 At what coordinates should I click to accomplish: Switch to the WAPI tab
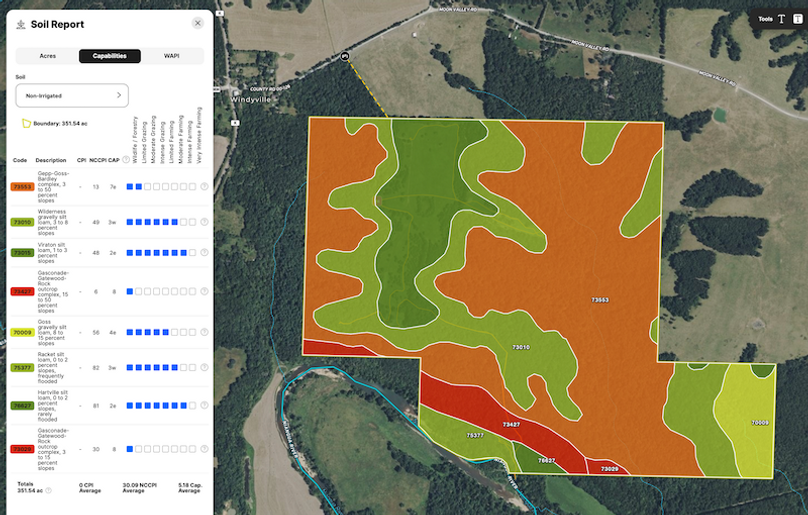point(172,56)
